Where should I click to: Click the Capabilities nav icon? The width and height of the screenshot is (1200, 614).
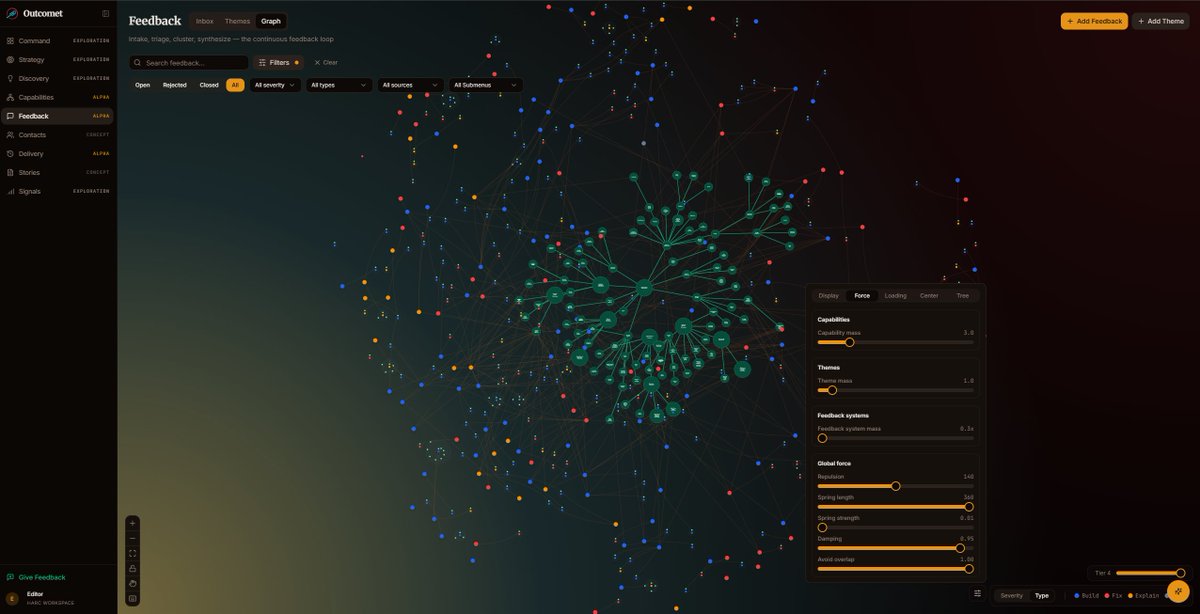pyautogui.click(x=10, y=97)
